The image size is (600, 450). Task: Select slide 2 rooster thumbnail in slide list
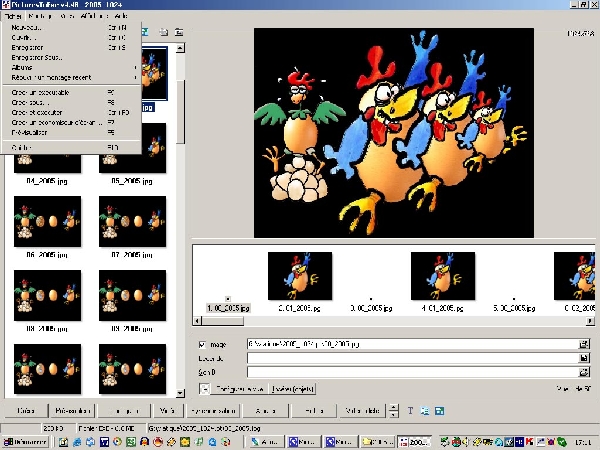(300, 276)
